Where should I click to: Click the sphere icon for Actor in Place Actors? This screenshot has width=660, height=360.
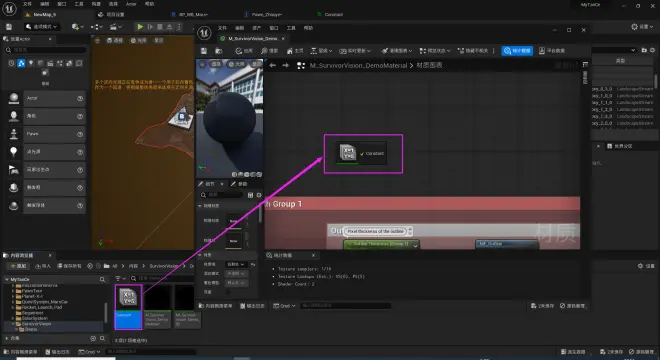[x=14, y=98]
